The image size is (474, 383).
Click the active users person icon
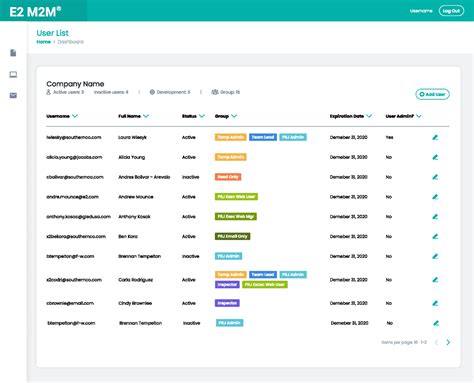48,92
